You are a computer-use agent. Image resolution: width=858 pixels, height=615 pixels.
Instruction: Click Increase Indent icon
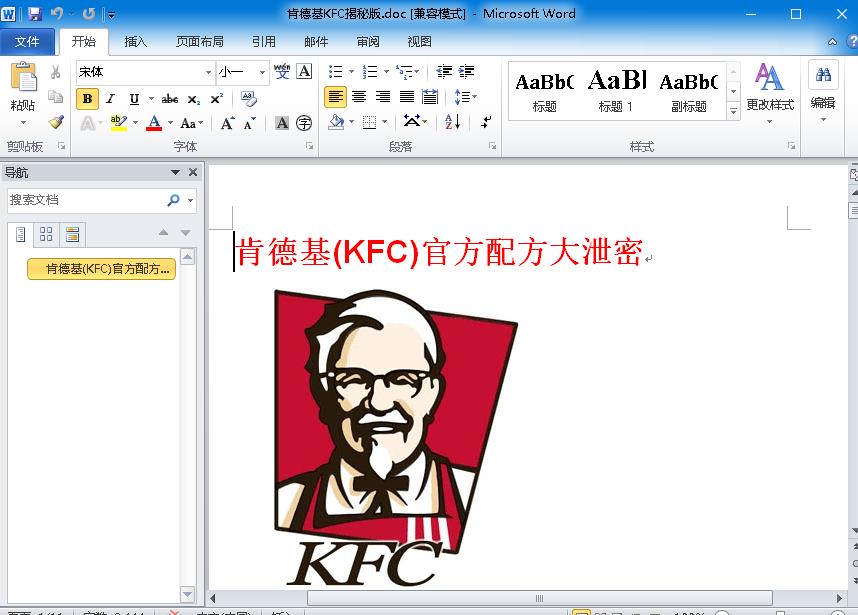coord(466,72)
